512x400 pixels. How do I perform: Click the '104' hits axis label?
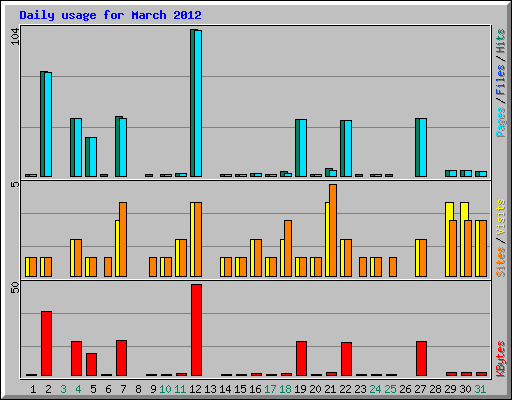[x=15, y=37]
